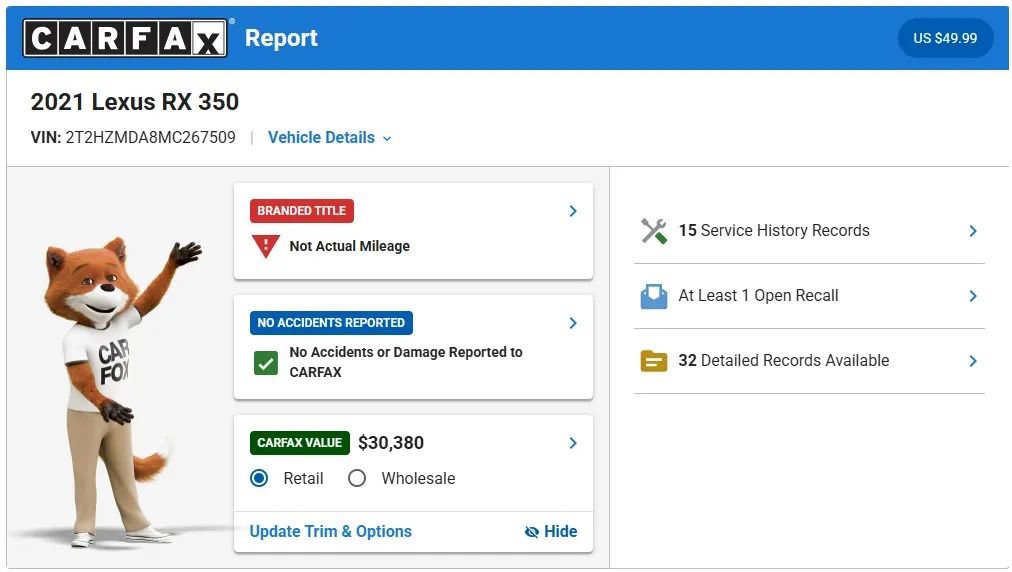
Task: Open Detailed Records Available chevron
Action: pos(973,361)
